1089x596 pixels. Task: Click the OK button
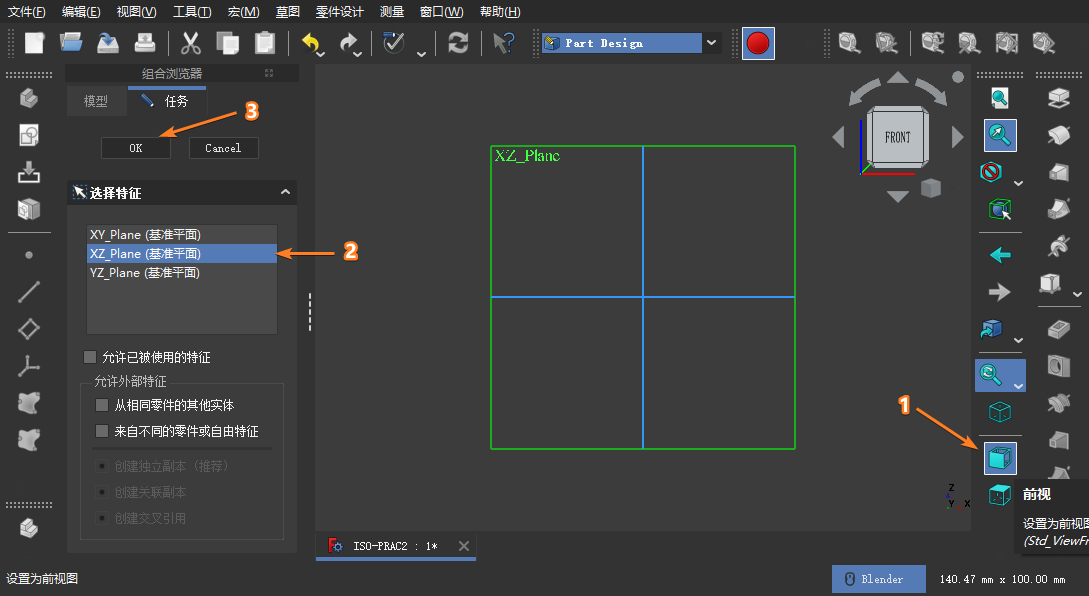[135, 148]
